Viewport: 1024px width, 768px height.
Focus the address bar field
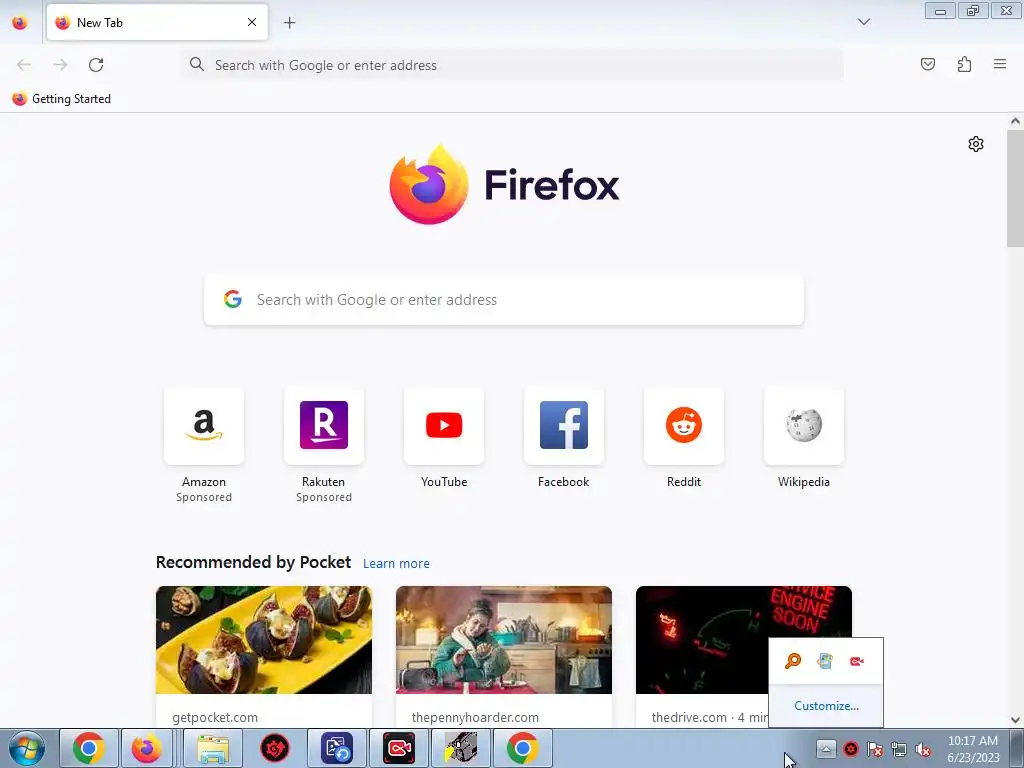pyautogui.click(x=512, y=65)
